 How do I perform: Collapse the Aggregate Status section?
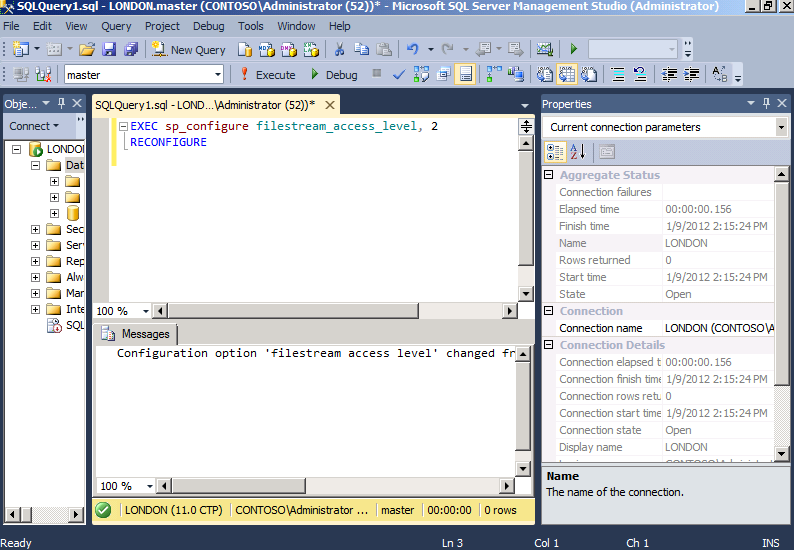[x=548, y=175]
